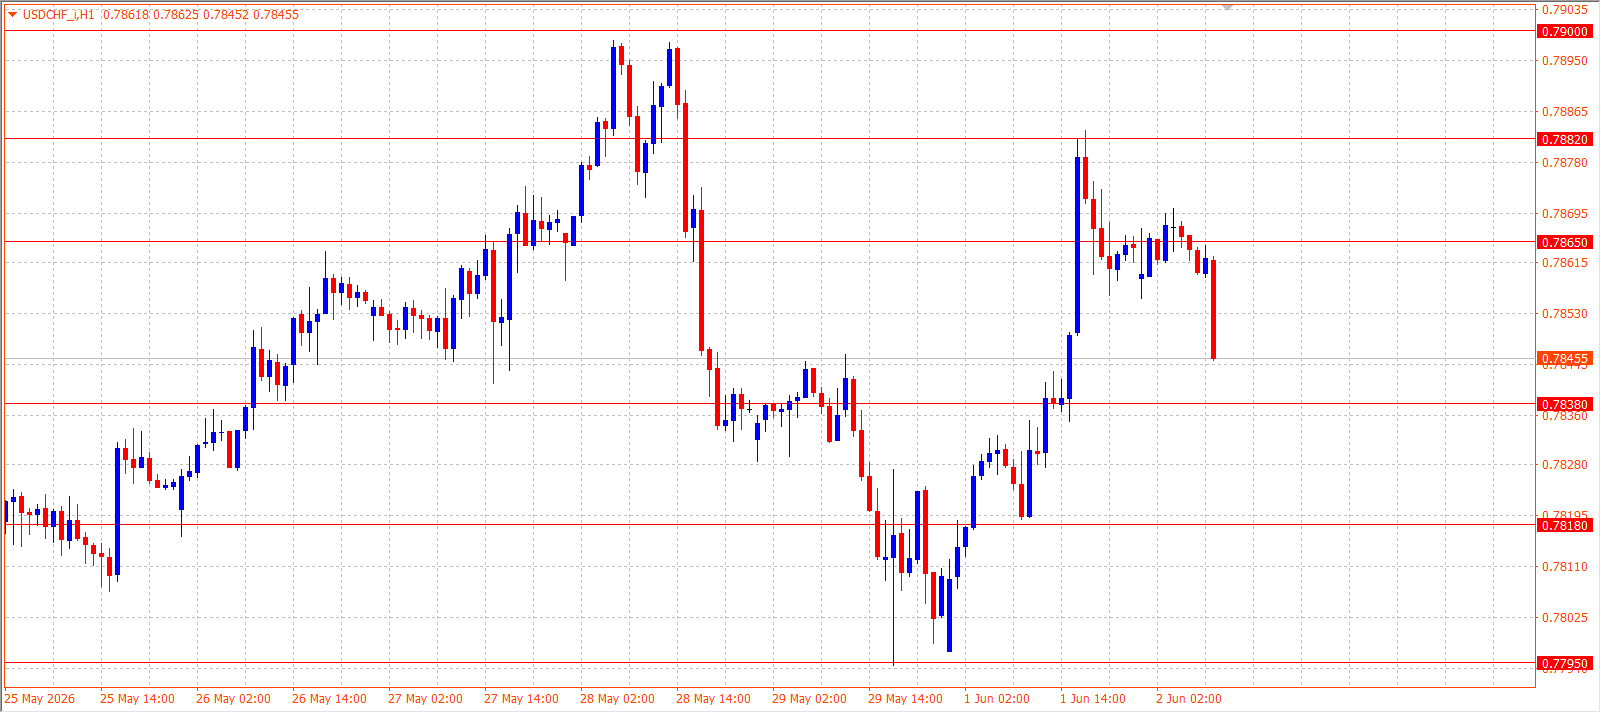Select the red 0.78180 level price tag

pos(1564,525)
